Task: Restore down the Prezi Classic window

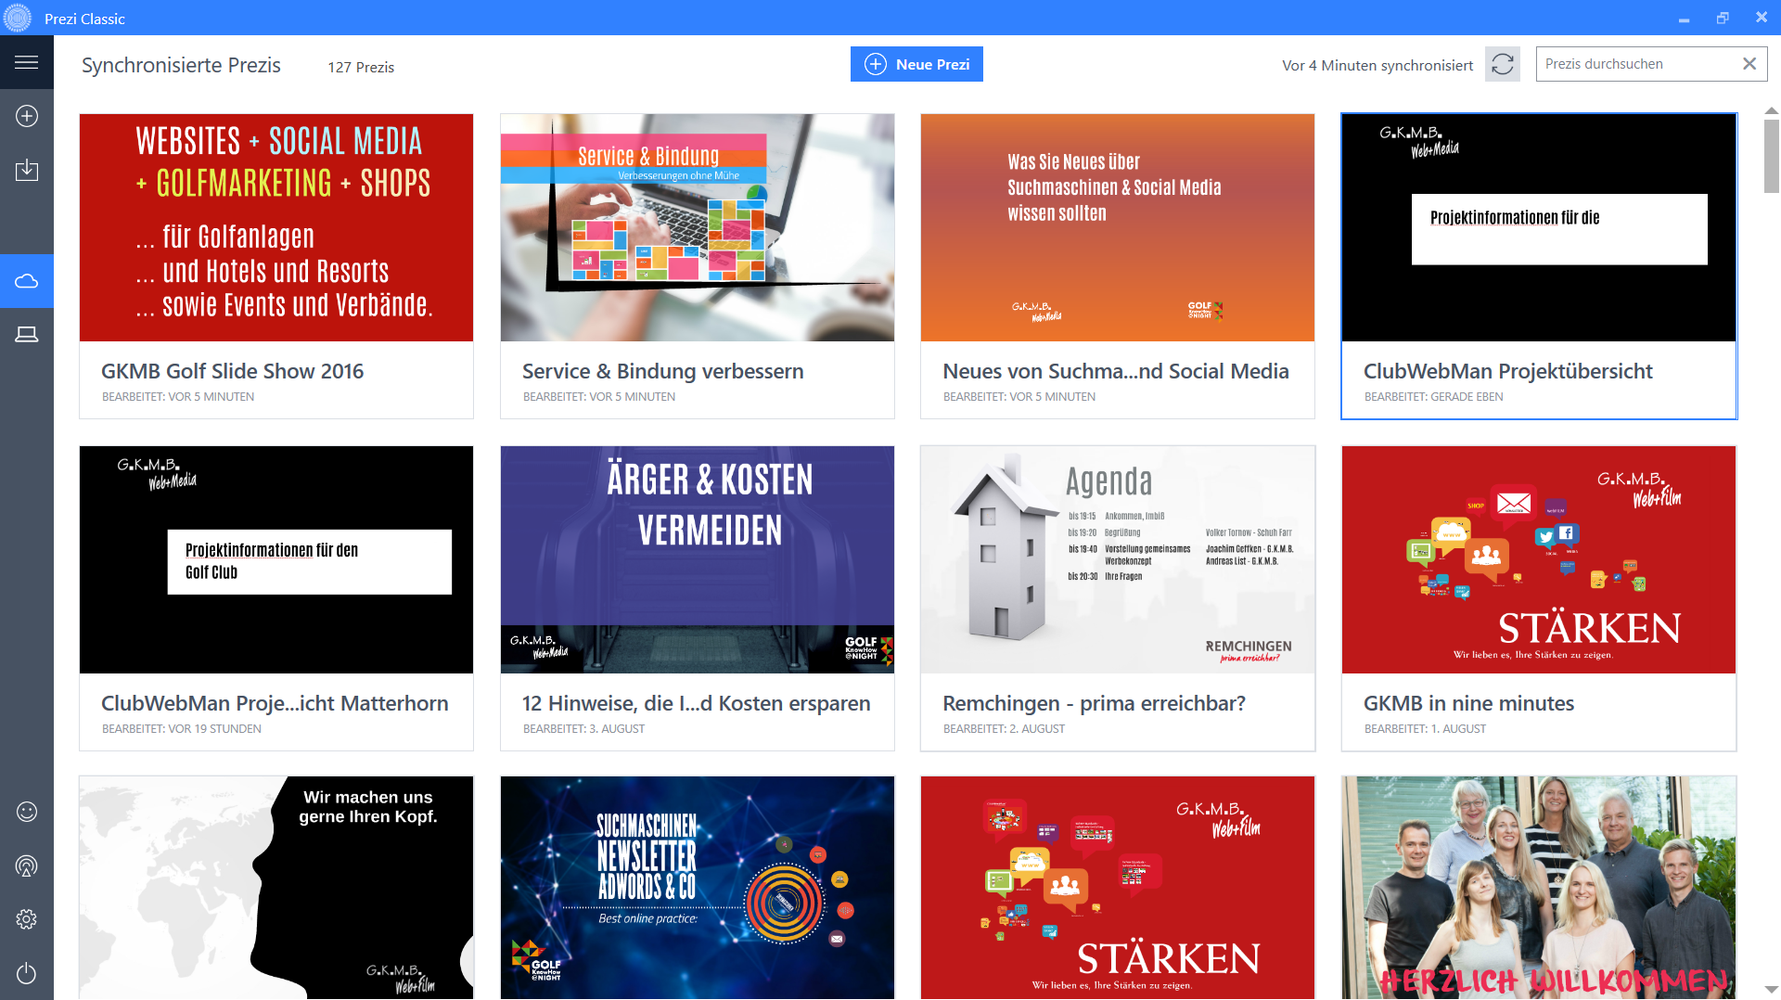Action: click(x=1722, y=18)
